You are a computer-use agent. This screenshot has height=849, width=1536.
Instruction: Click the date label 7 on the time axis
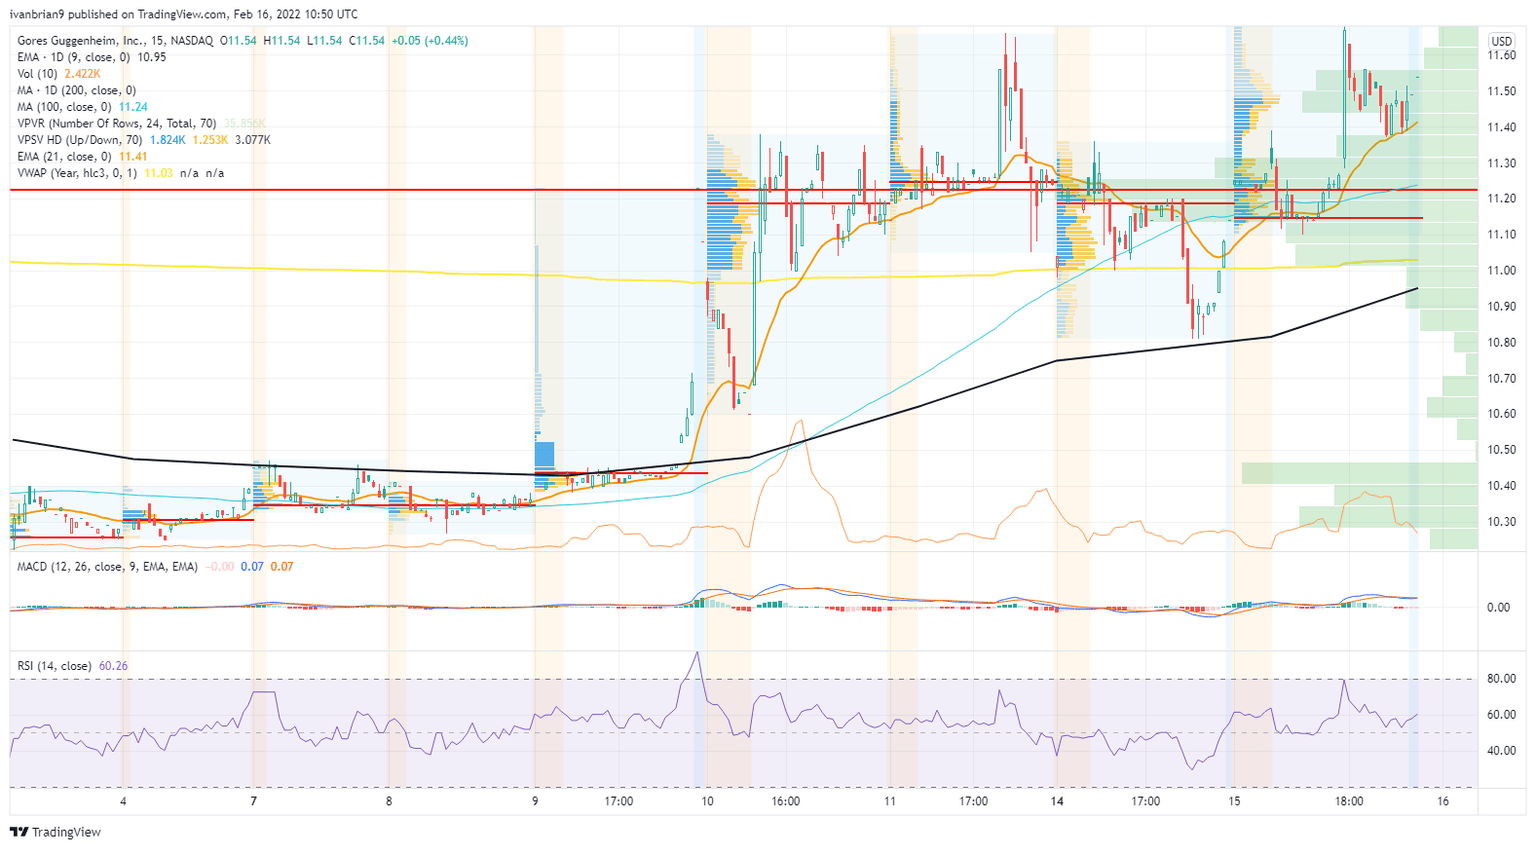click(x=254, y=802)
